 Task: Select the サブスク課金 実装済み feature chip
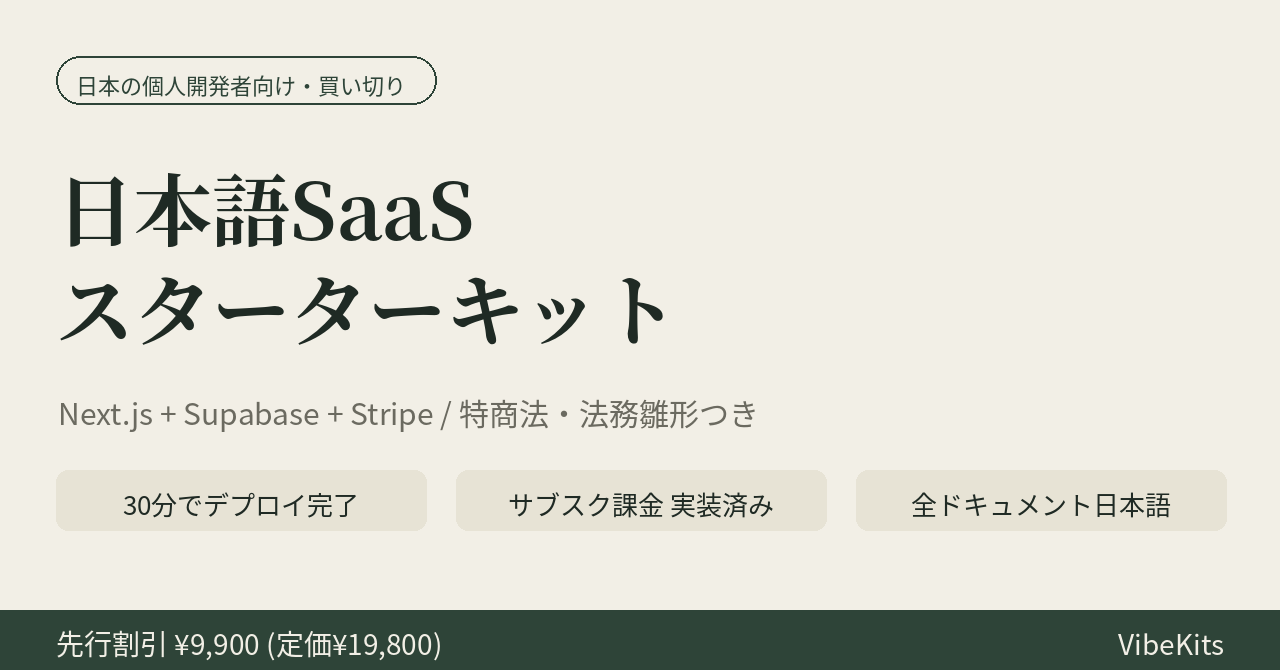coord(641,501)
